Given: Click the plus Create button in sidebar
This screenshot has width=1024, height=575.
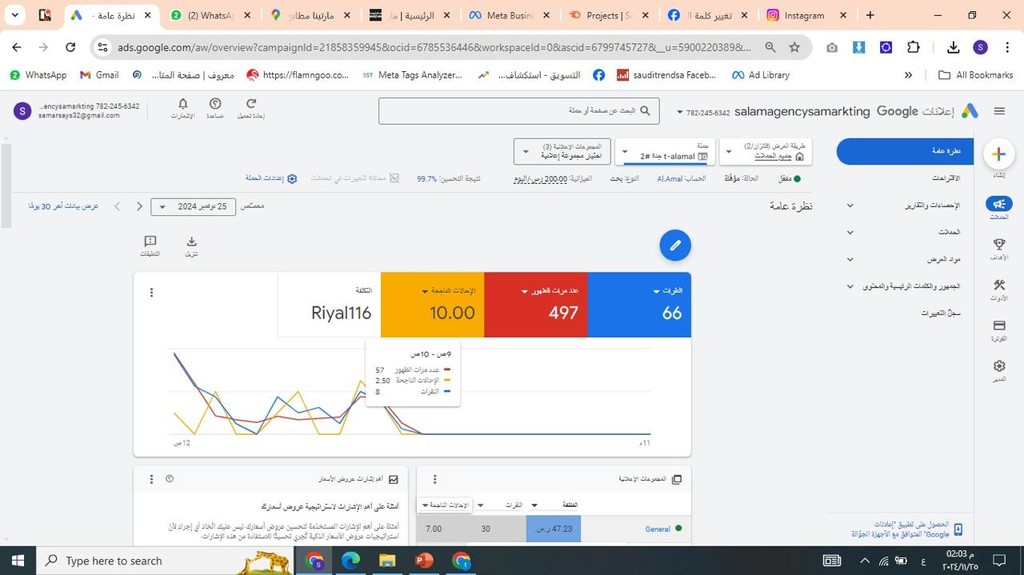Looking at the screenshot, I should 998,154.
